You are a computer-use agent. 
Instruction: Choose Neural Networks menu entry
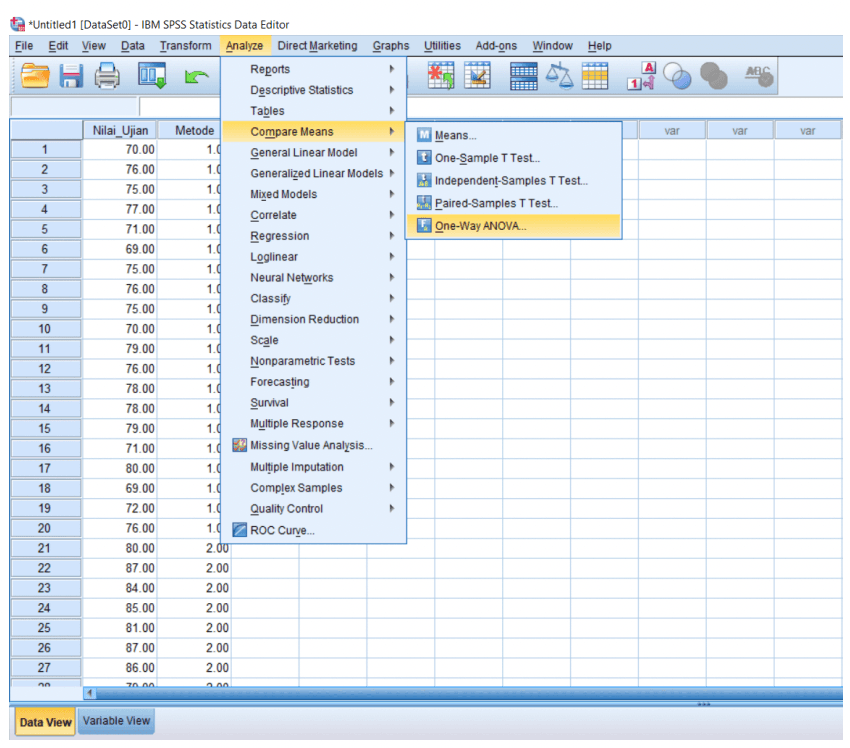coord(314,278)
